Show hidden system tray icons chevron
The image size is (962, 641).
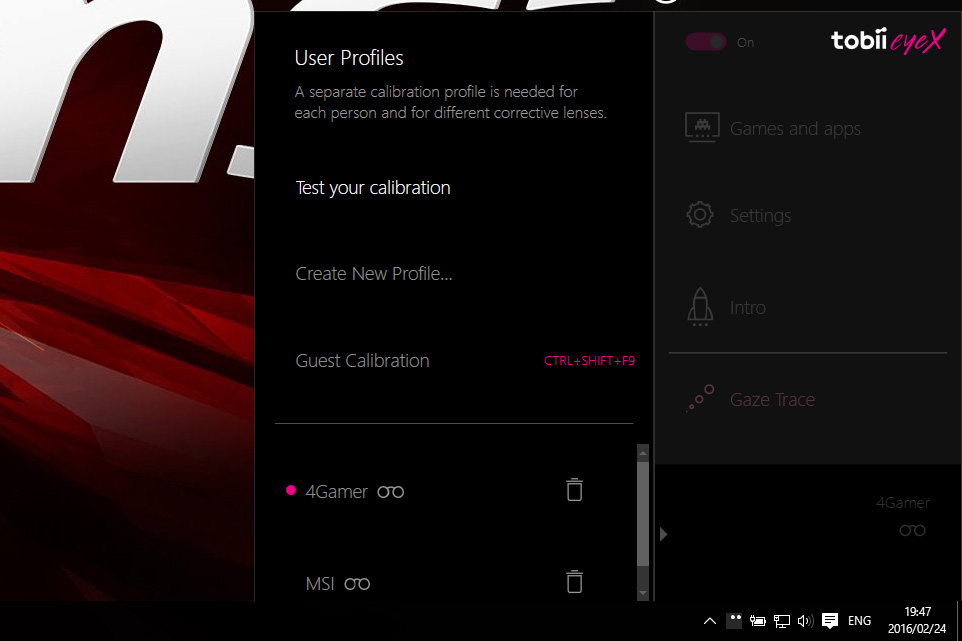710,621
